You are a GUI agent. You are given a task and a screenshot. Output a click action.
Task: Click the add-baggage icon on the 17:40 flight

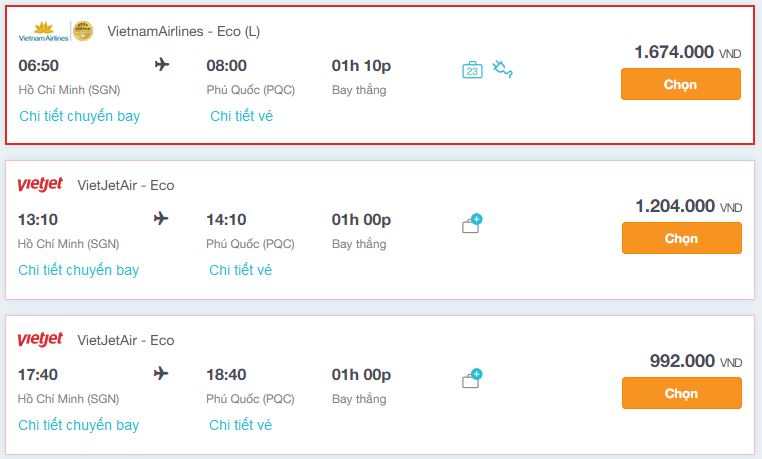(x=472, y=378)
